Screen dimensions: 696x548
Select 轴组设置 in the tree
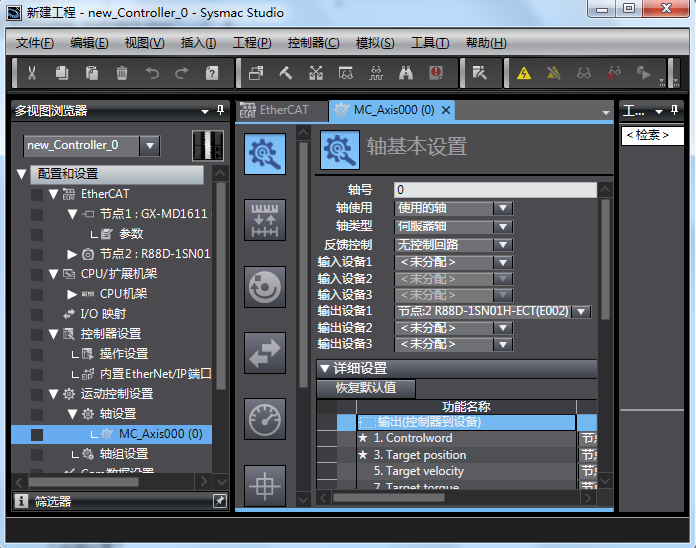click(x=124, y=454)
